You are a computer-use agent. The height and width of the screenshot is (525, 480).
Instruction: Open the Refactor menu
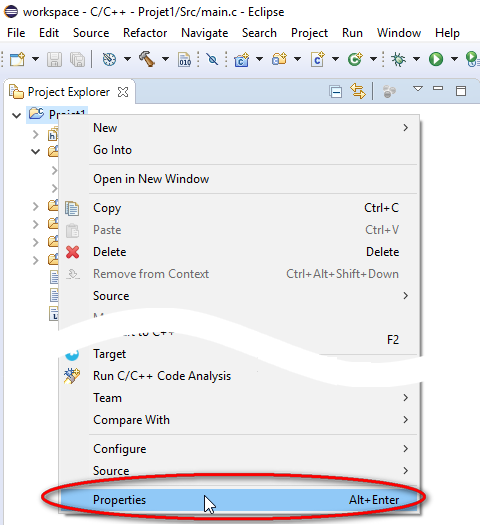coord(145,33)
